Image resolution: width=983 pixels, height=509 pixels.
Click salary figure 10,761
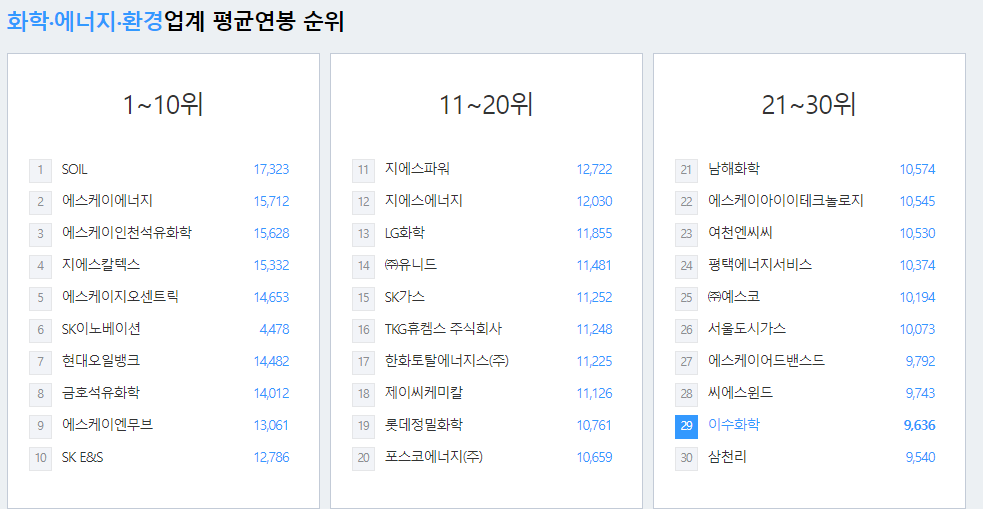(x=594, y=425)
